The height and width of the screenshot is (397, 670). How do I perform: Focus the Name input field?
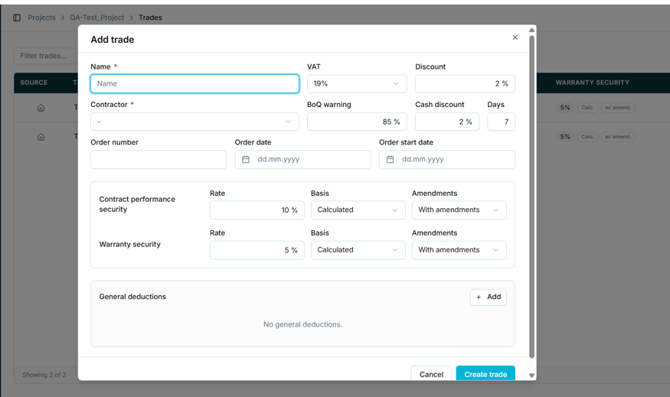tap(194, 84)
